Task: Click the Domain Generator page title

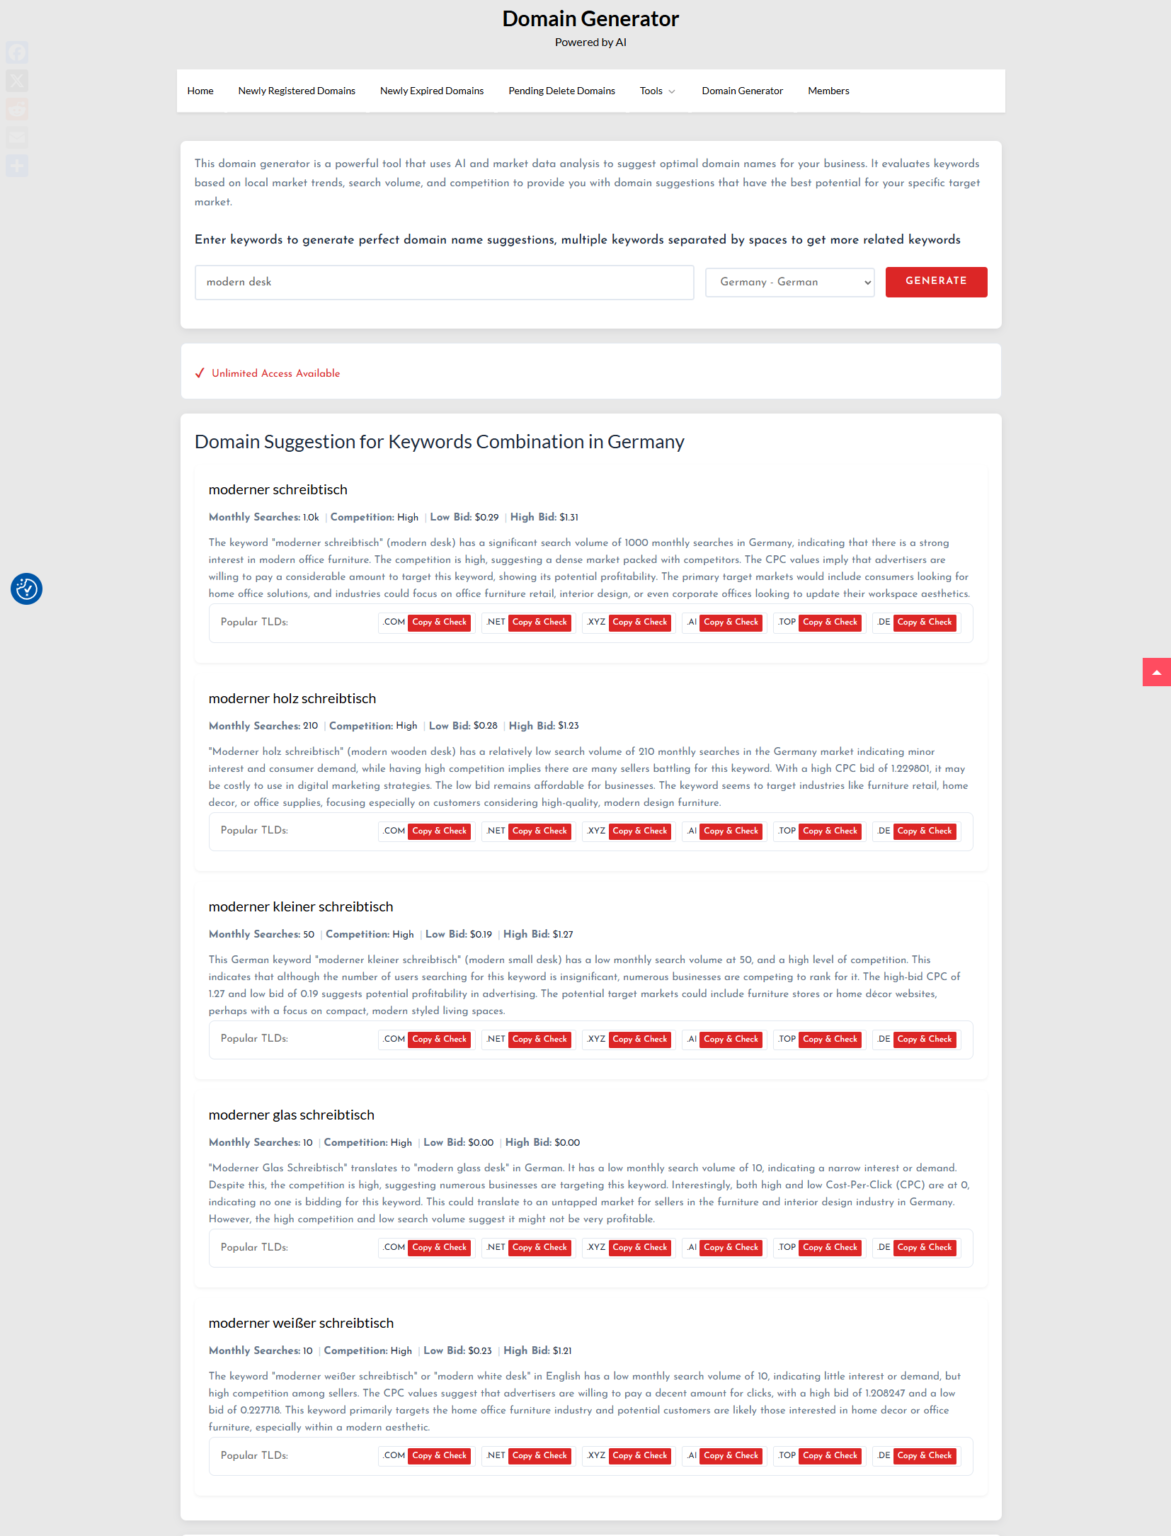Action: tap(590, 19)
